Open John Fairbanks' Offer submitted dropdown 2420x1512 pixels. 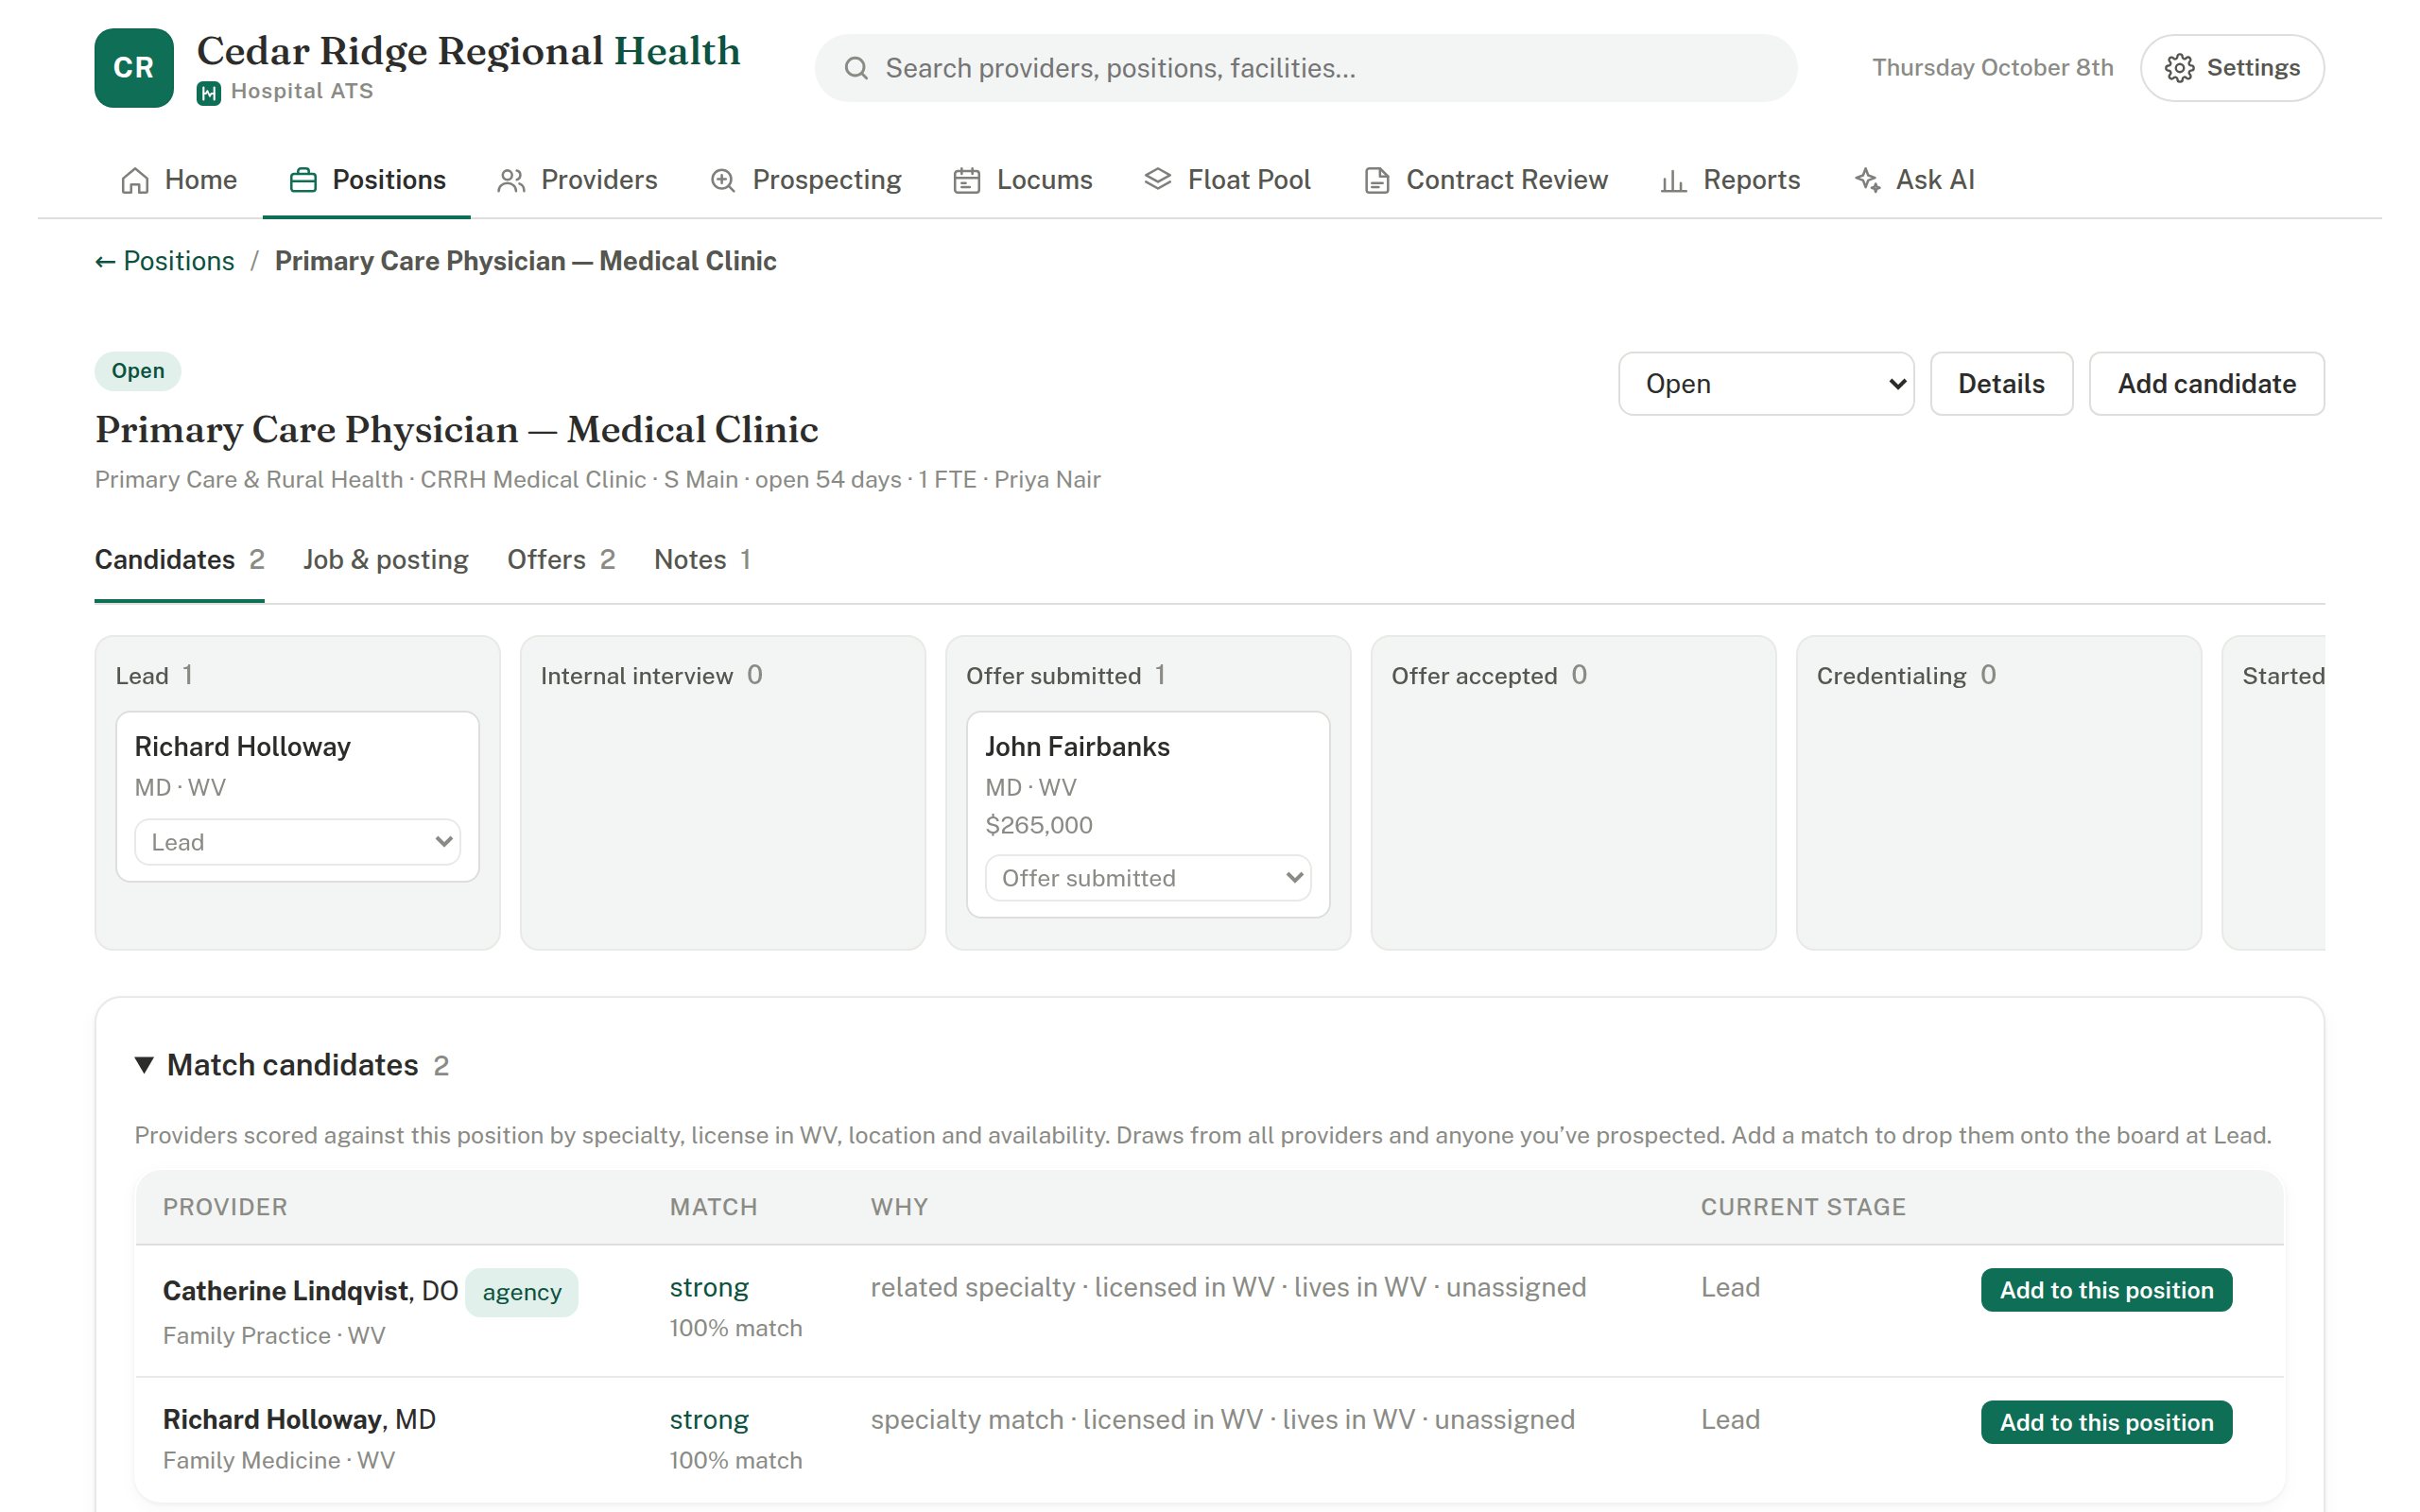(x=1148, y=878)
